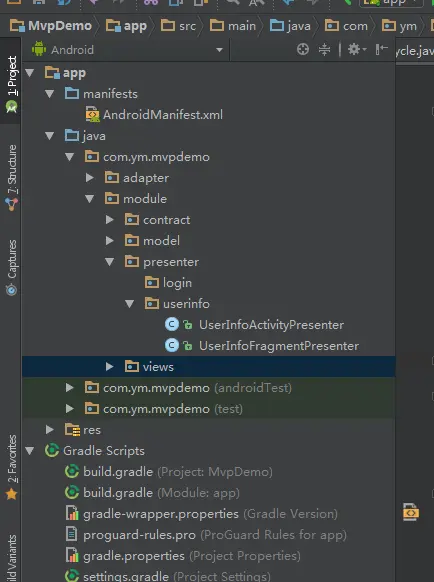Click the Gradle Scripts icon
The width and height of the screenshot is (434, 582).
coord(52,451)
